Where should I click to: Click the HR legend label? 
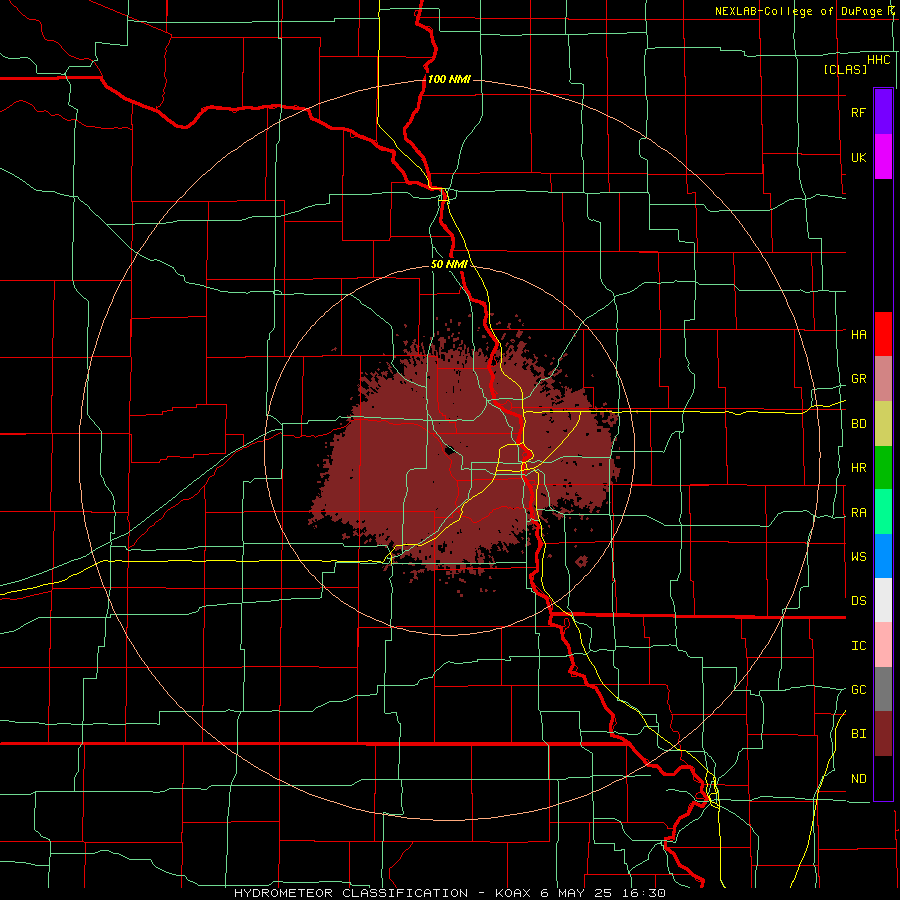[858, 468]
